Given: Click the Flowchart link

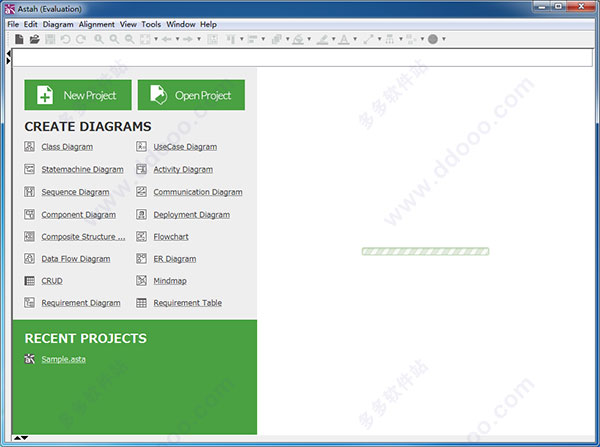Looking at the screenshot, I should (171, 237).
